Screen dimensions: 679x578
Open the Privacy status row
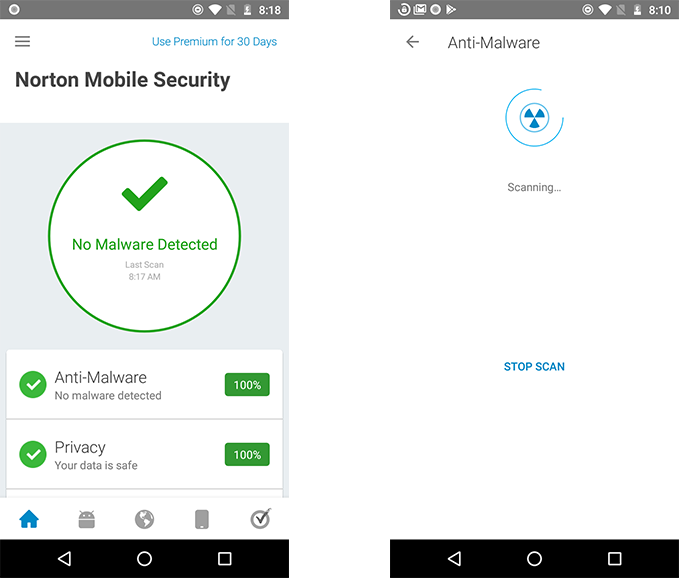tap(144, 454)
